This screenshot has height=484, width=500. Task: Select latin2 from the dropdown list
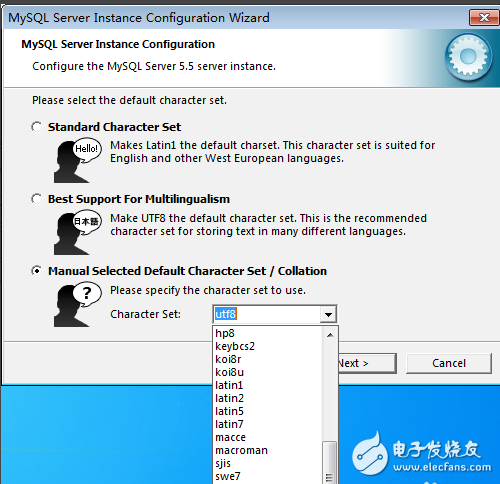[x=268, y=398]
